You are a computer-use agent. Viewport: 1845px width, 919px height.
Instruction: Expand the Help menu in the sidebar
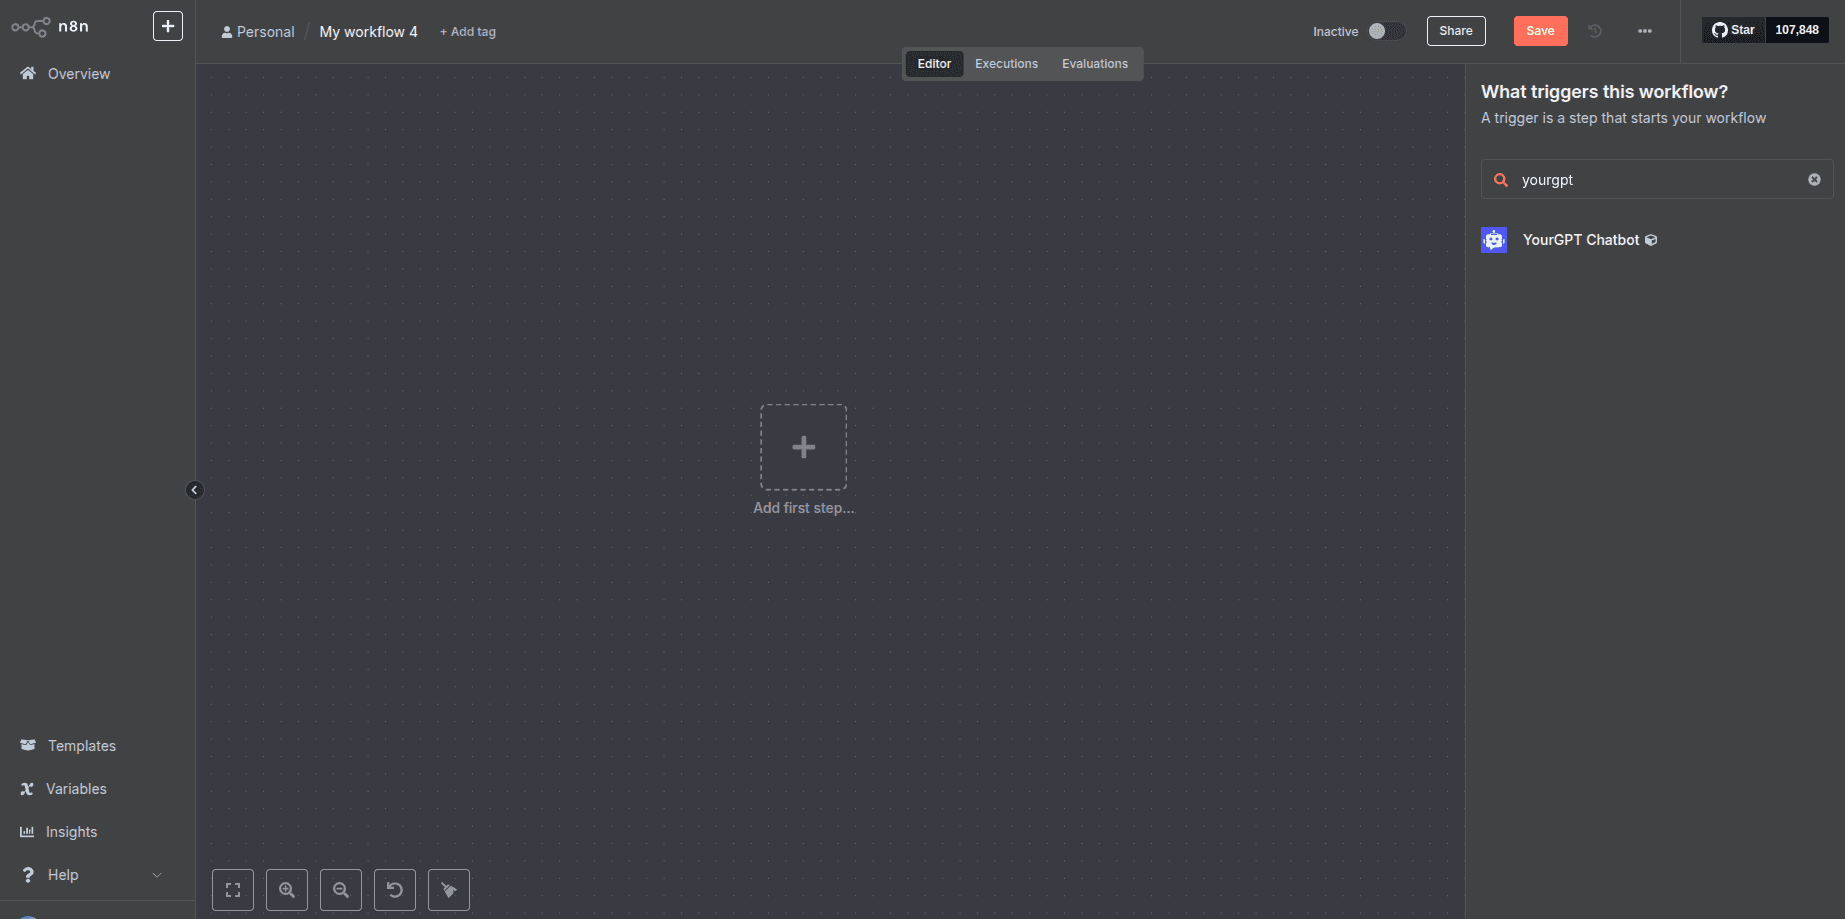pos(63,874)
